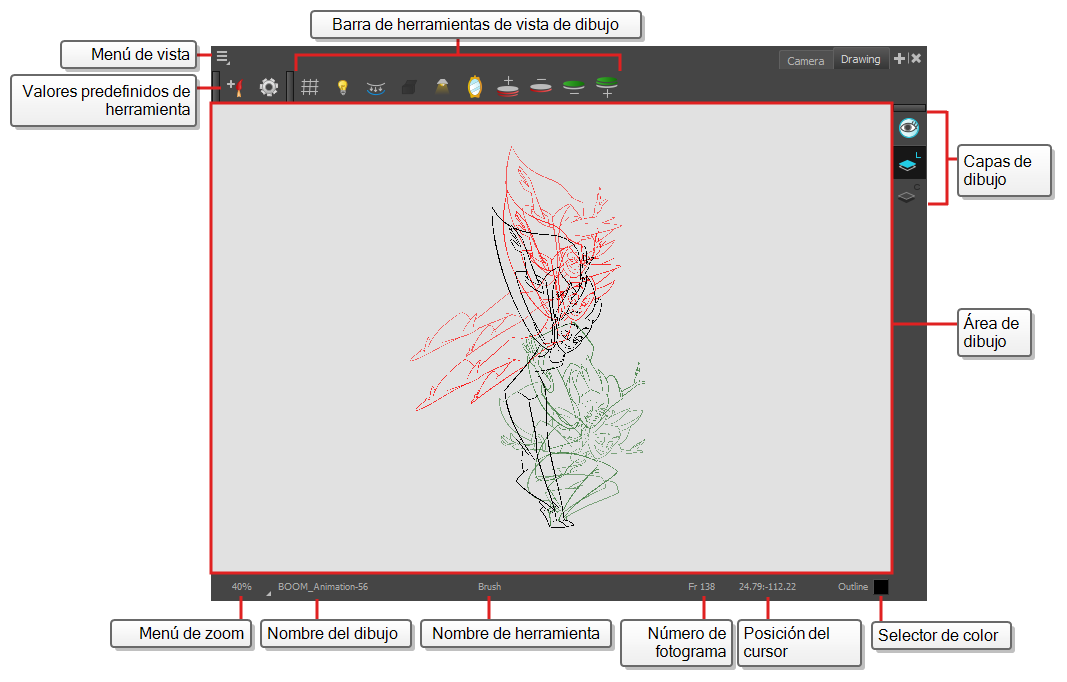Viewport: 1067px width, 682px height.
Task: Toggle the grid display icon
Action: click(310, 88)
